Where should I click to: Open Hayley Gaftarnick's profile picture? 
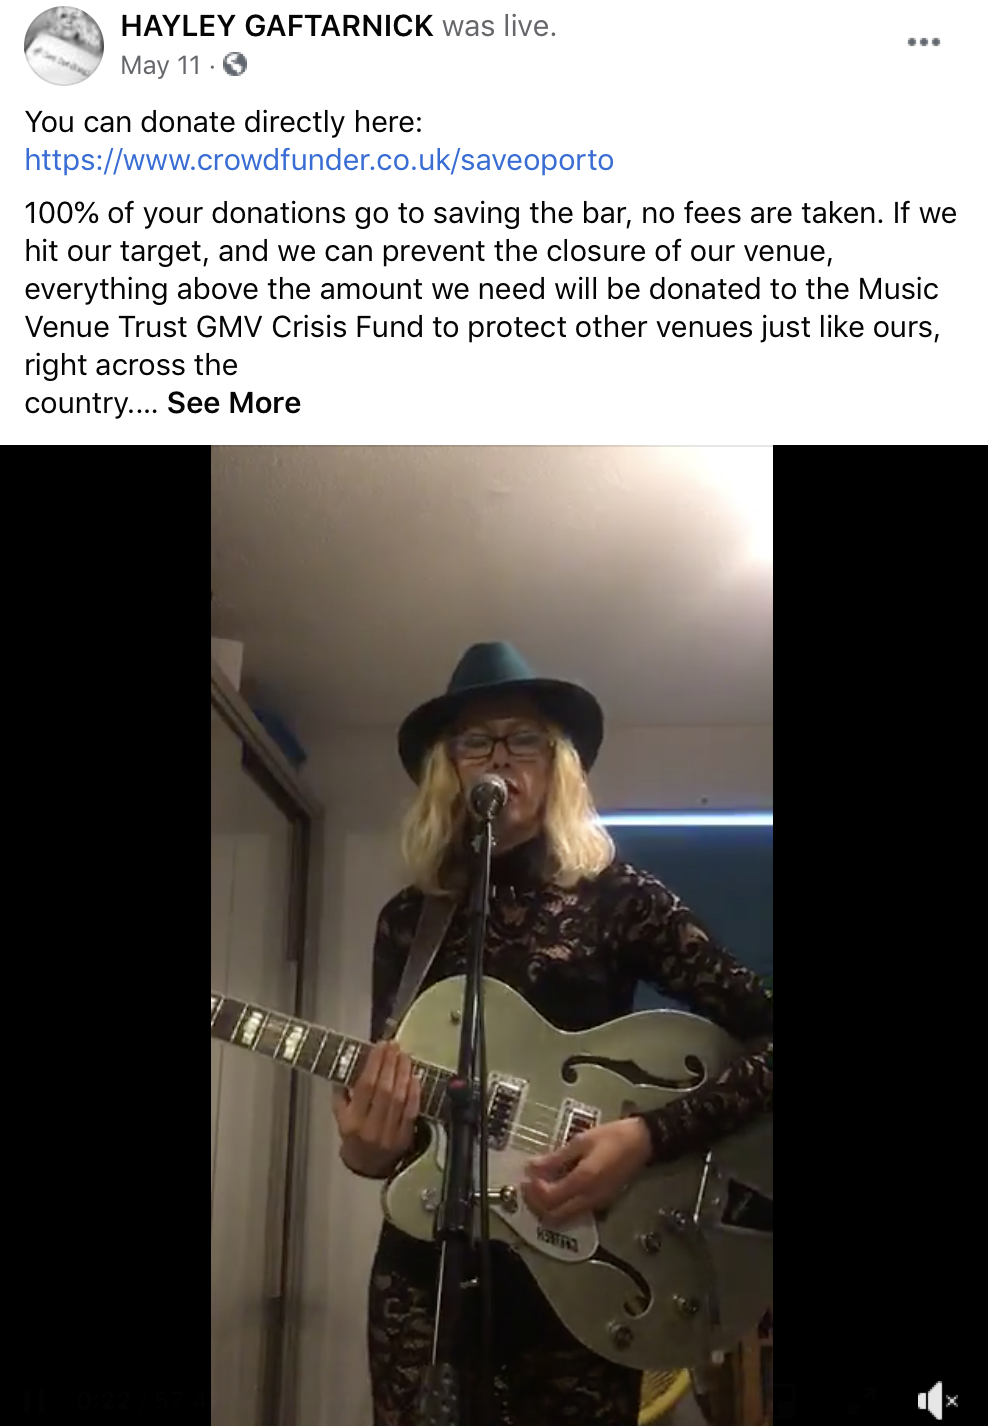pos(64,45)
